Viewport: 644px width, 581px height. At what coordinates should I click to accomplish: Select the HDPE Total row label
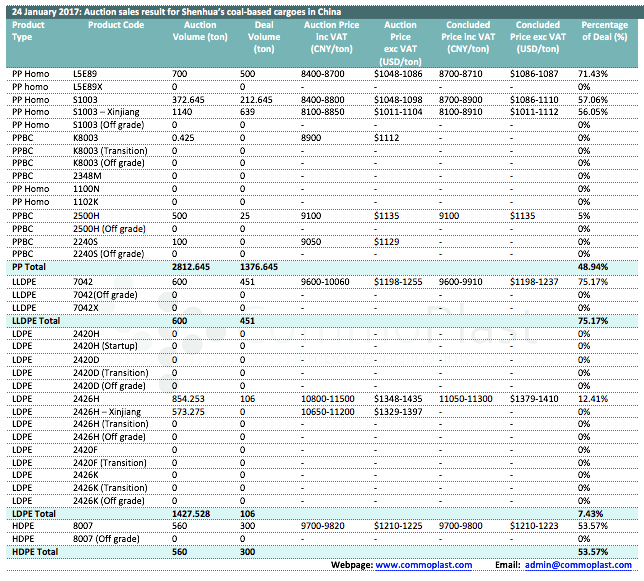click(x=34, y=552)
